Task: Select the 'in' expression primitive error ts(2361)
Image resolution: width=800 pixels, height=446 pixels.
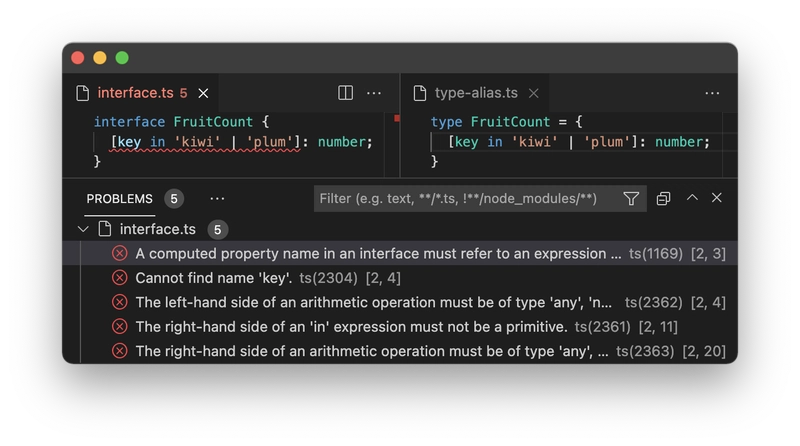Action: (400, 327)
